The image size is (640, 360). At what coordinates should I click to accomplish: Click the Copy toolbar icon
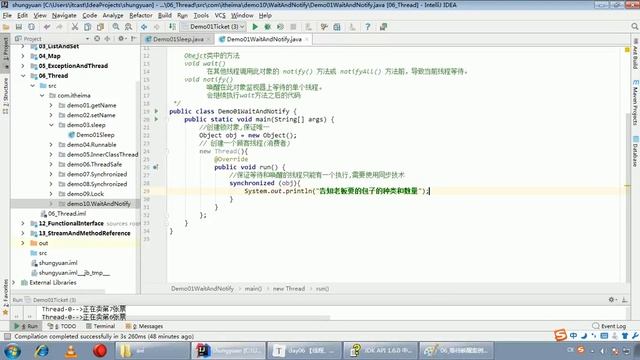[x=87, y=27]
